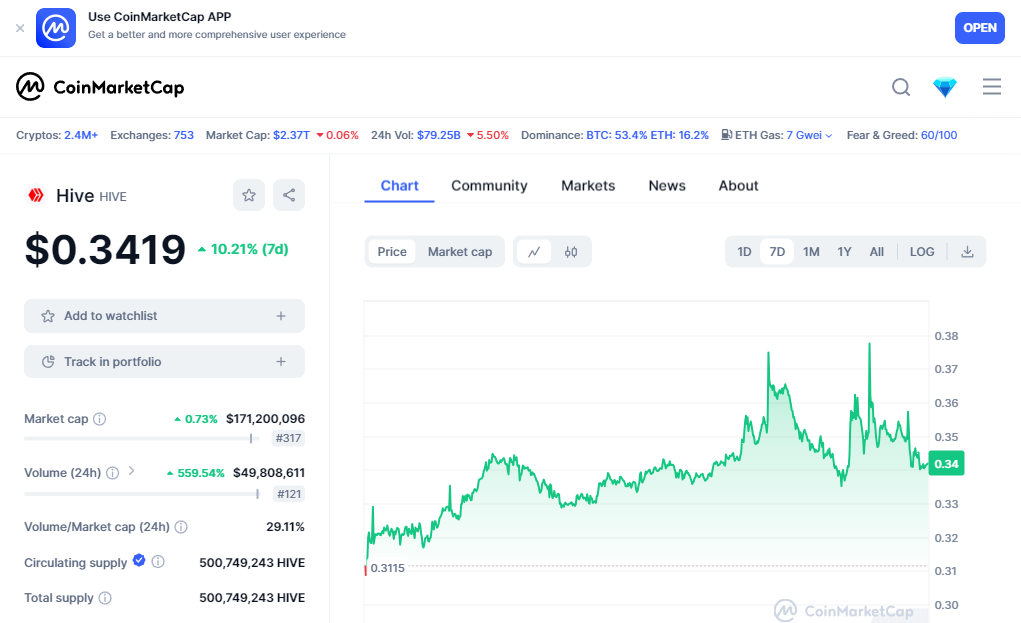Dismiss the CoinMarketCap app banner
Screen dimensions: 1021x623
20,28
